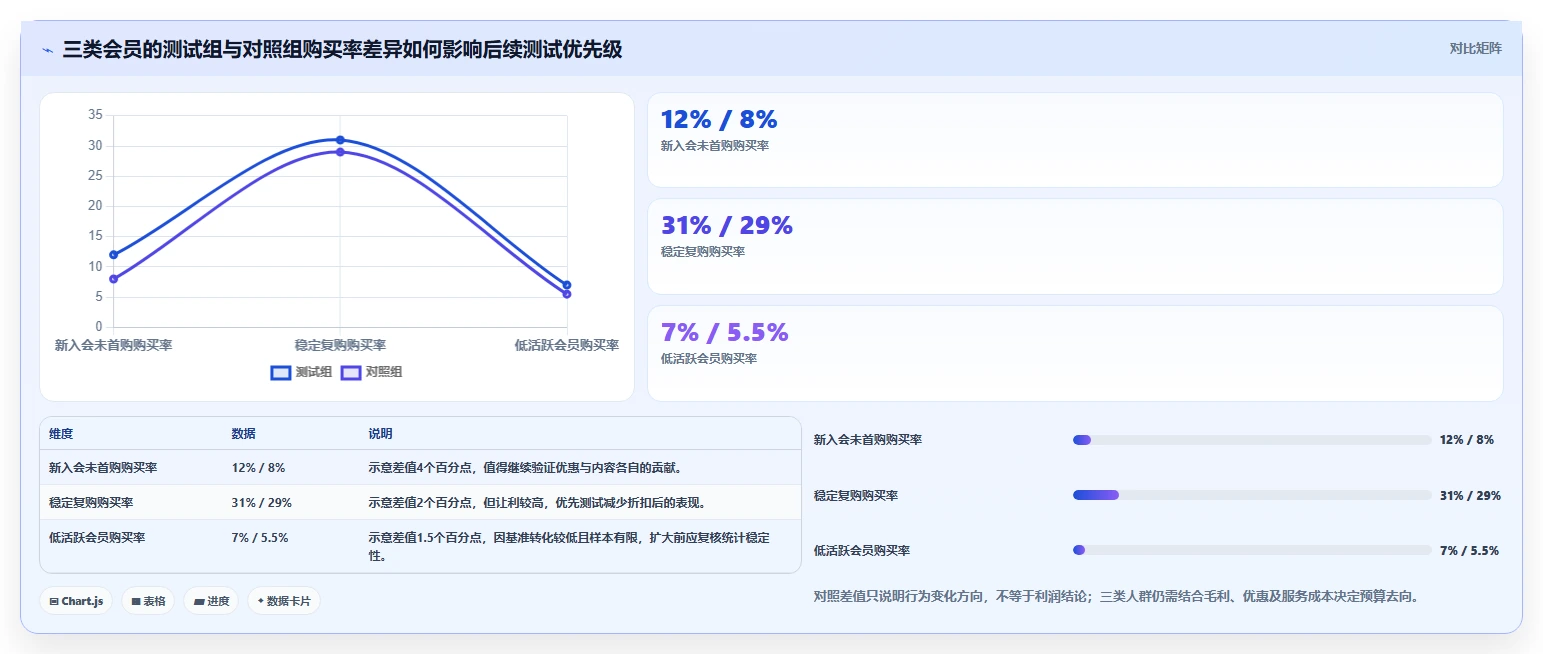Click the 对照组 data point at 新入会未首购购买率
This screenshot has width=1543, height=654.
[x=113, y=279]
